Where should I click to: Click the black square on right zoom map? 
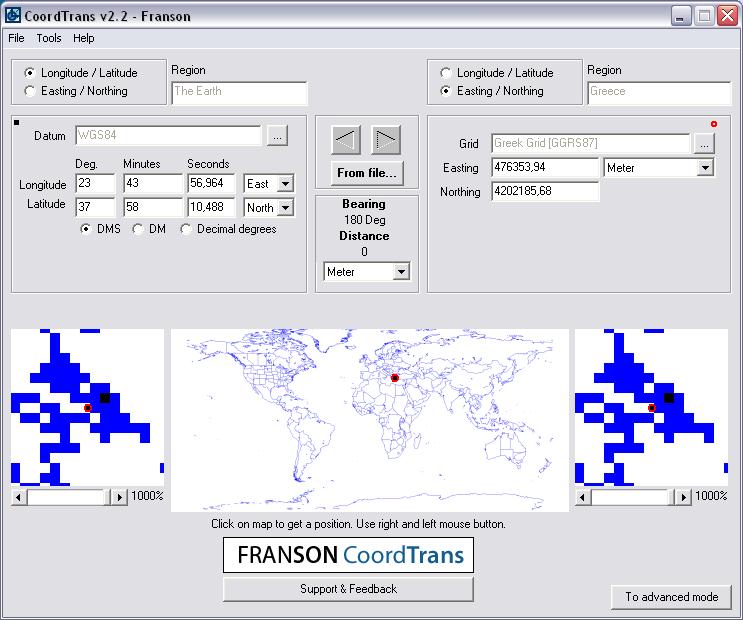669,398
